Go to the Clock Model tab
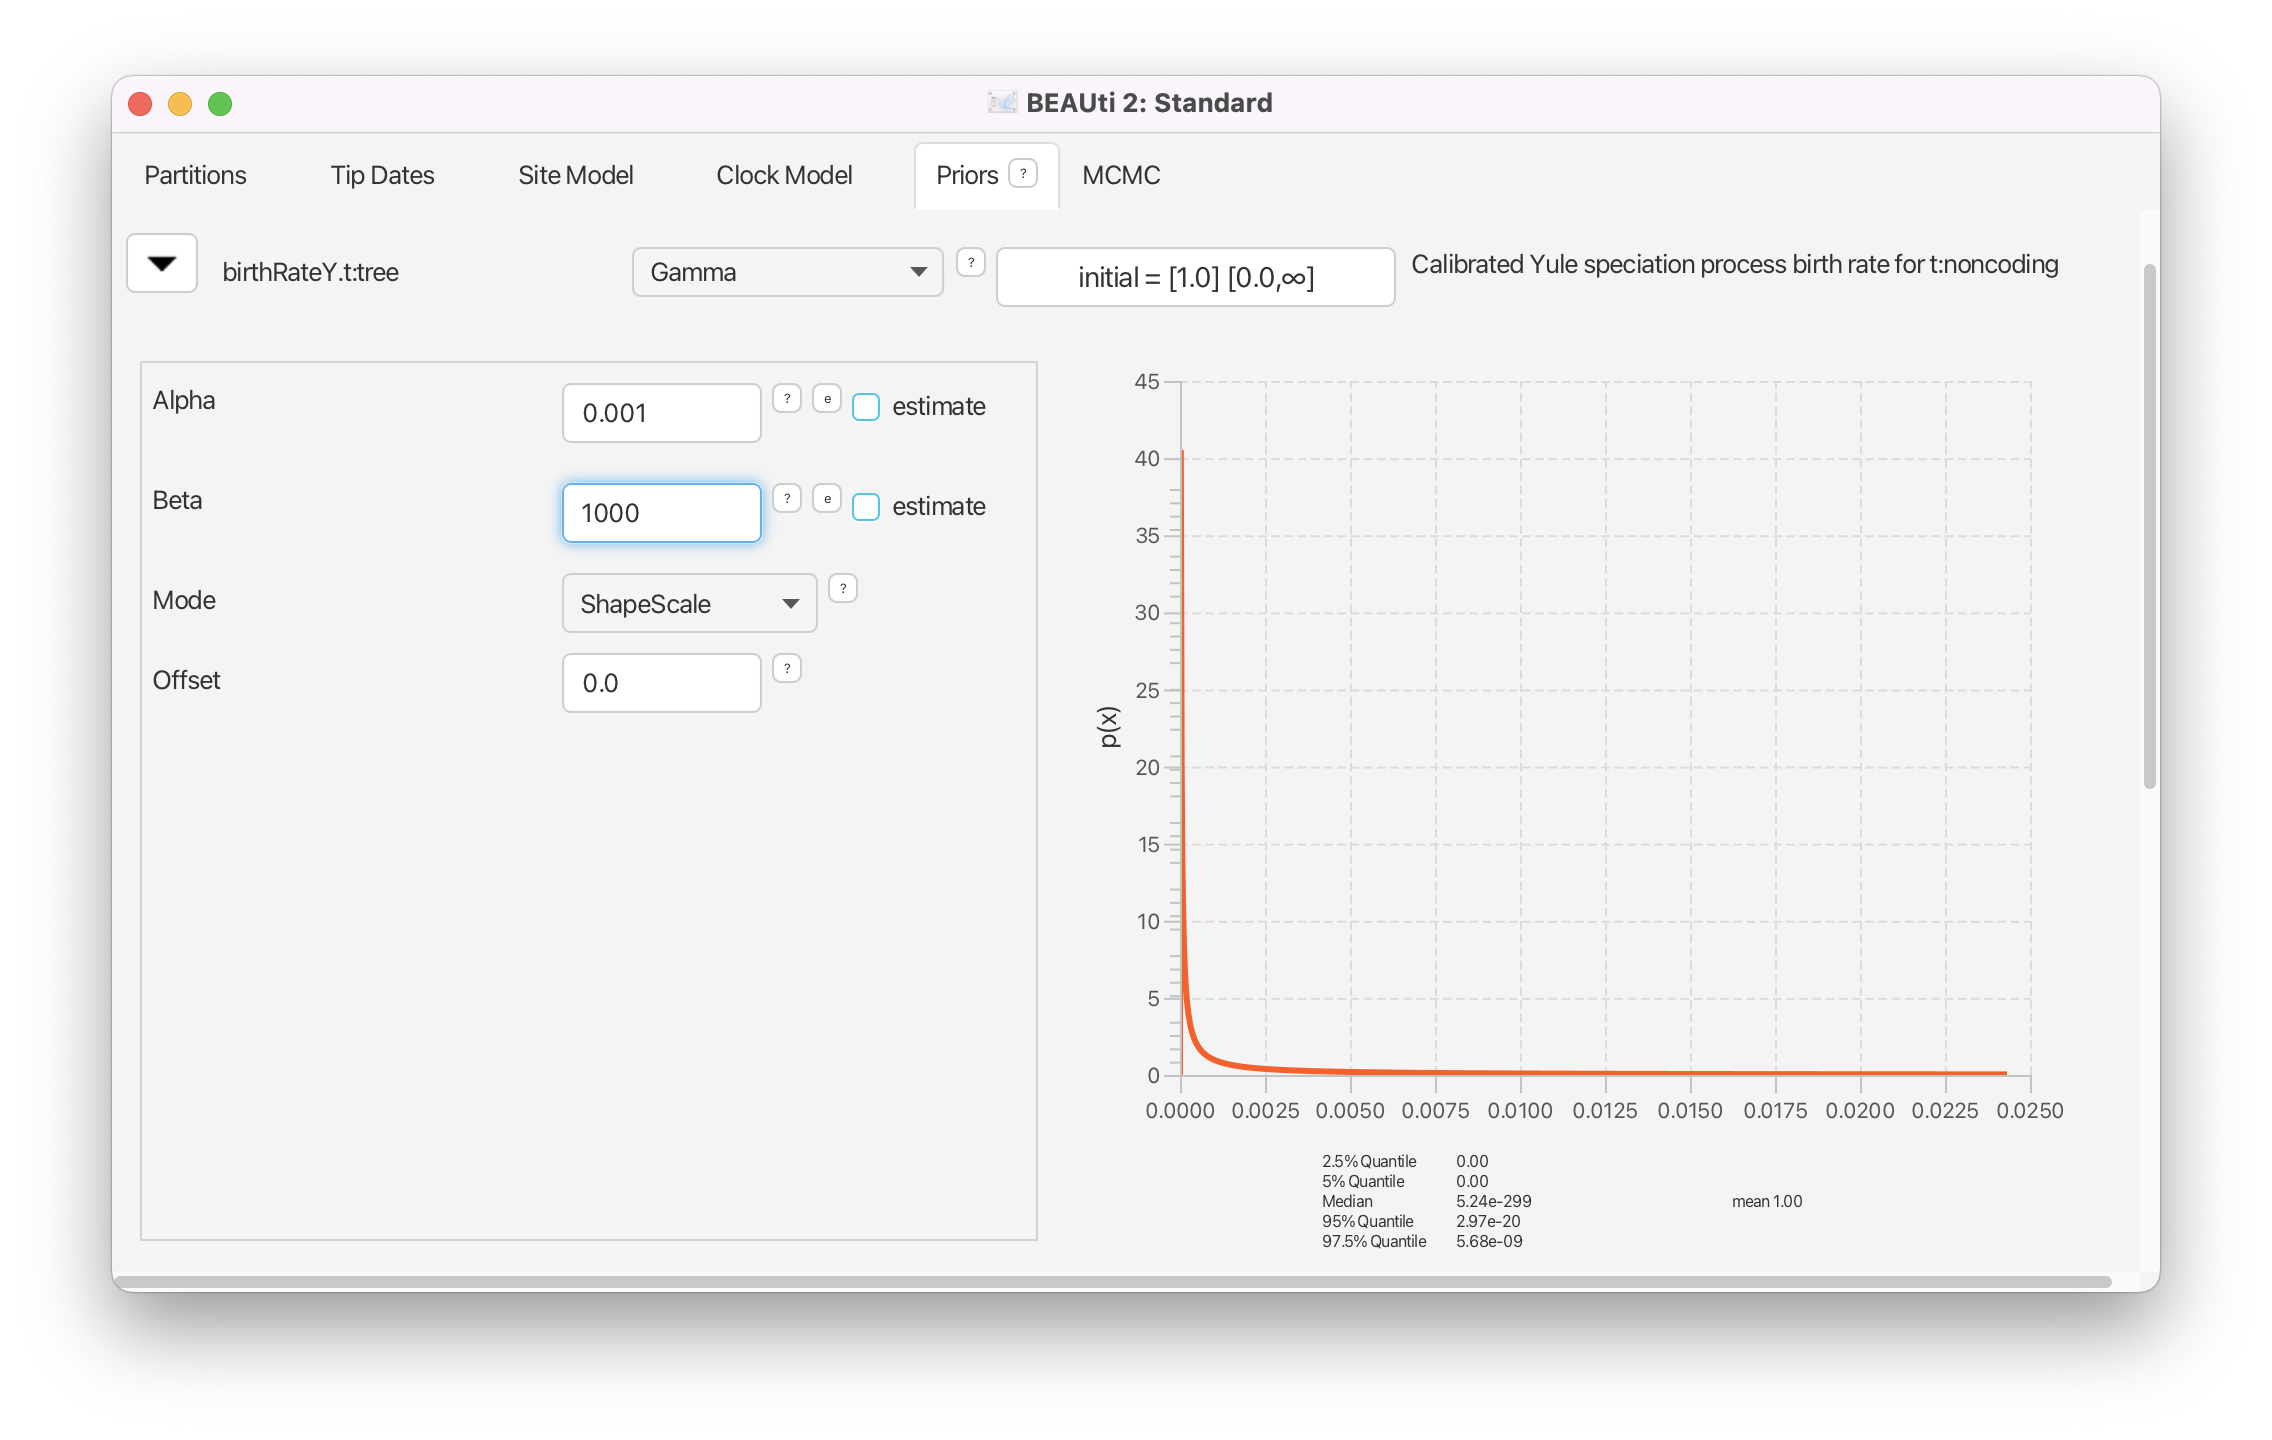This screenshot has height=1440, width=2272. coord(784,175)
